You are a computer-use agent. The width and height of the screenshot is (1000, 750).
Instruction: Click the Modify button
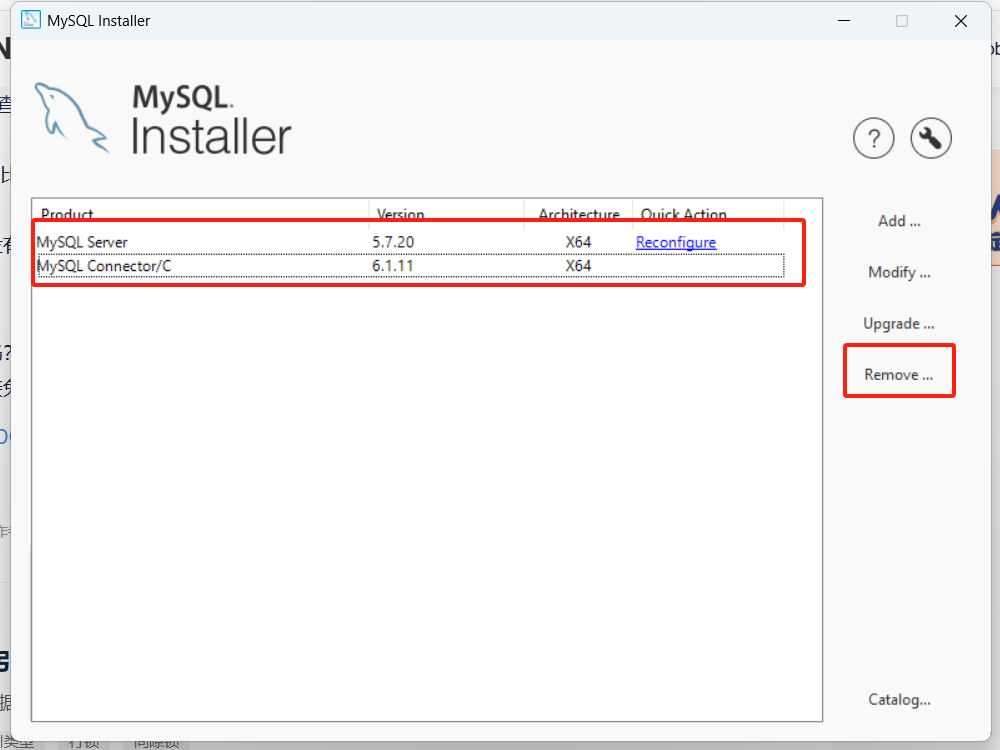[897, 272]
